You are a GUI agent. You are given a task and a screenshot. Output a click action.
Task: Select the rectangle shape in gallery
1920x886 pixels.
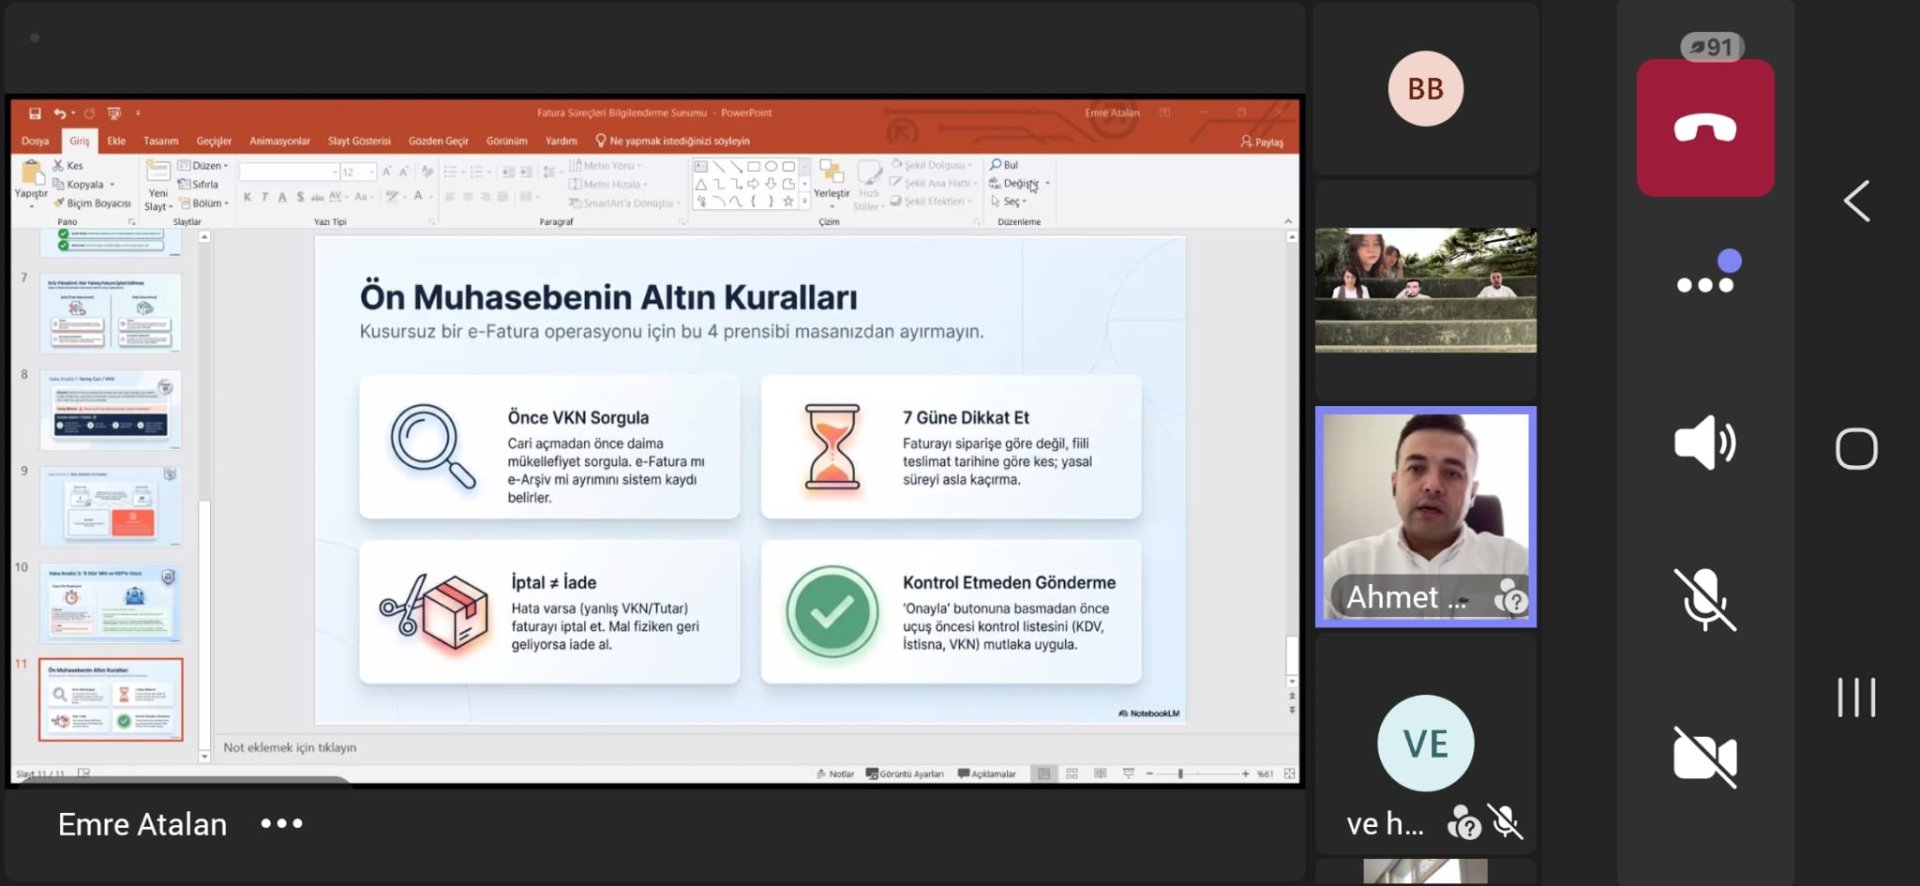point(754,166)
